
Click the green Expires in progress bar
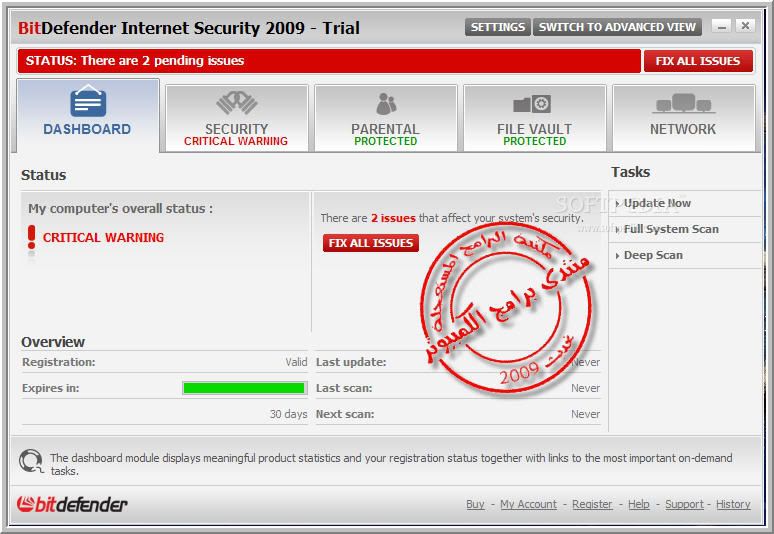click(x=244, y=388)
